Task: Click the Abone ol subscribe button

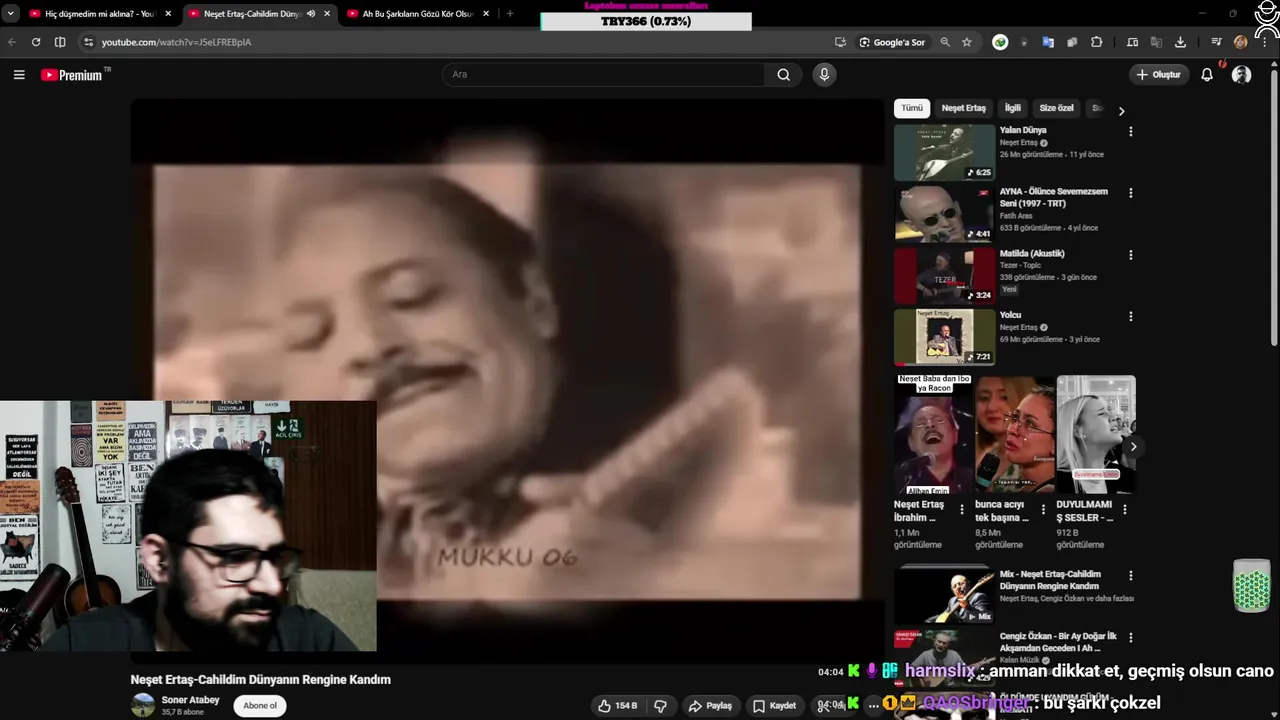Action: (x=260, y=706)
